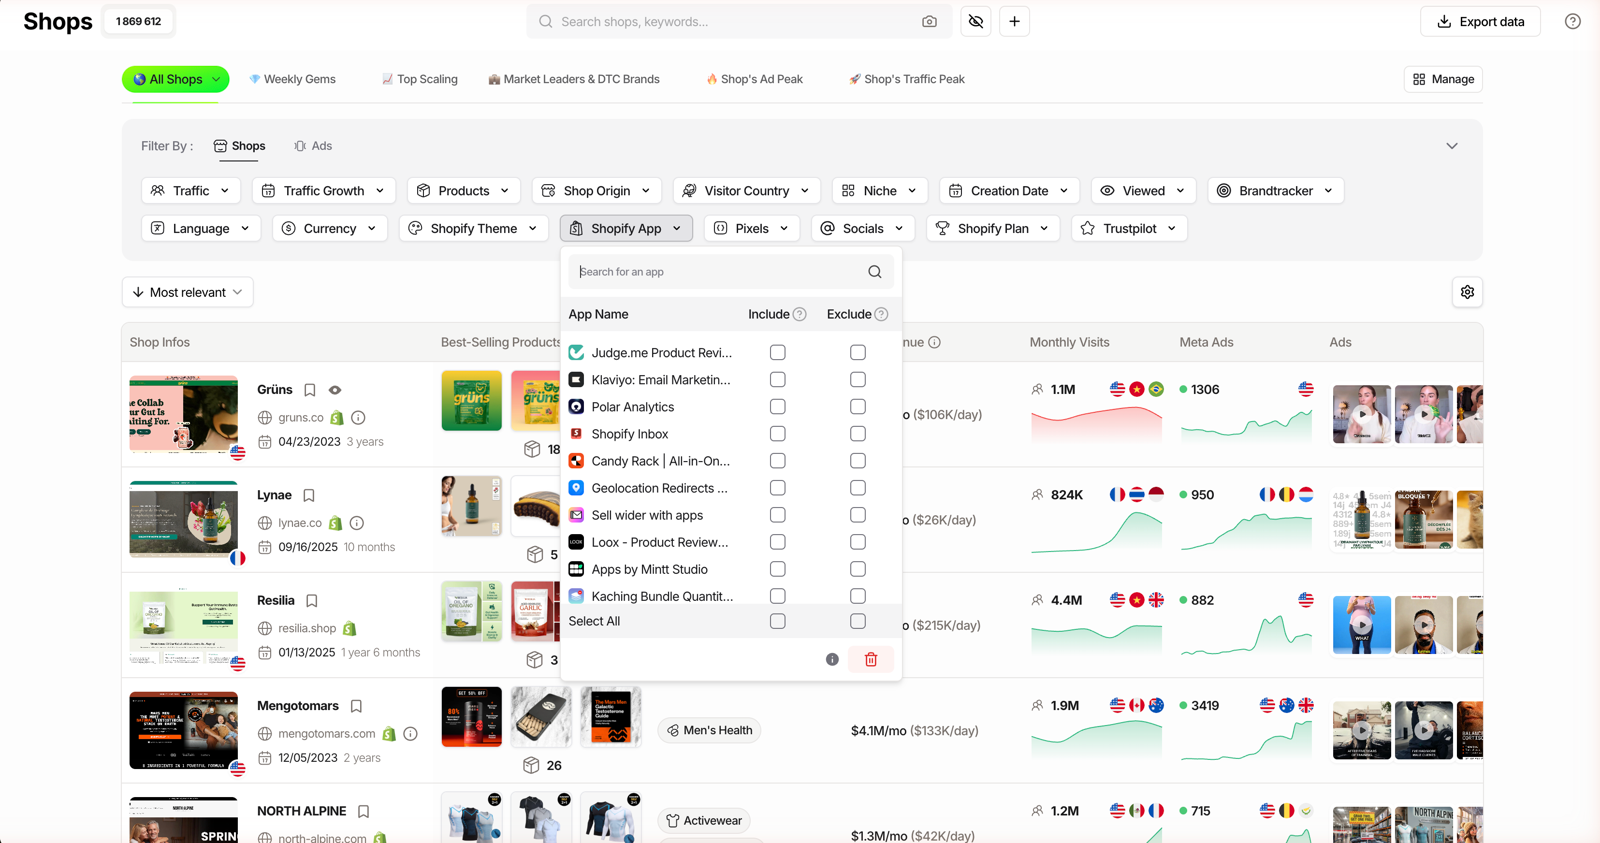1600x843 pixels.
Task: Click the Include column help icon
Action: coord(800,314)
